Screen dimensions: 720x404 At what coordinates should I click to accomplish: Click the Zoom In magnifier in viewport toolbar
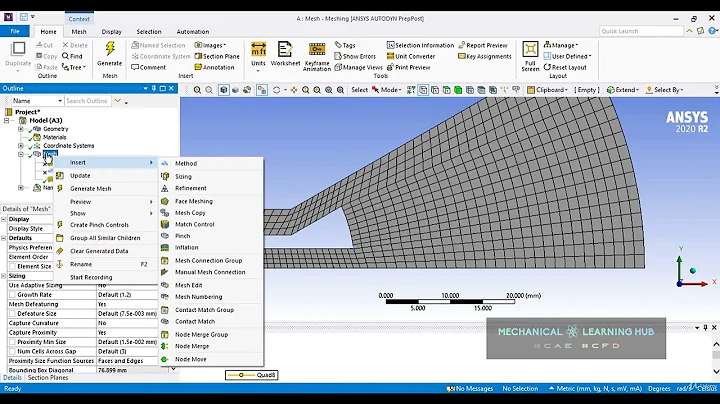197,90
